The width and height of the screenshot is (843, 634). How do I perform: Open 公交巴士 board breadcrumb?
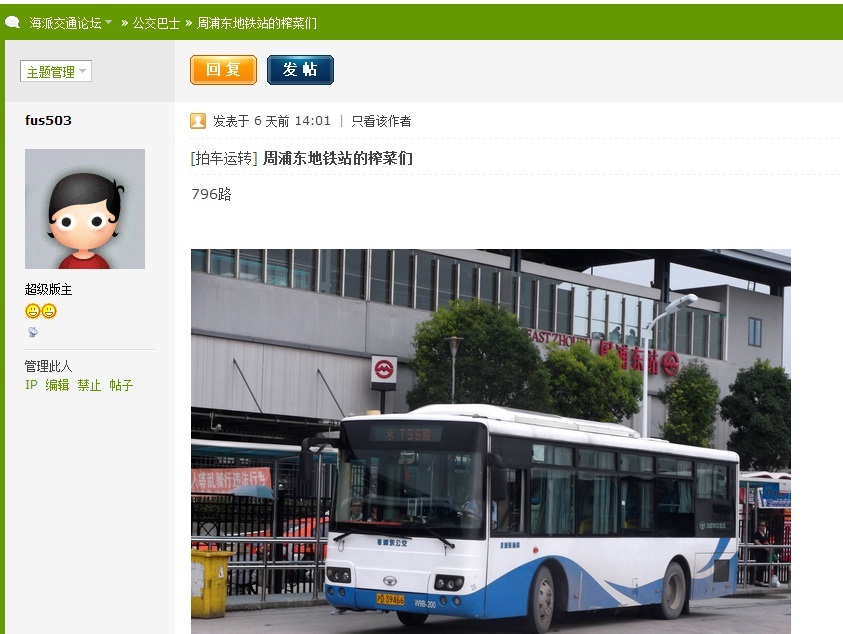(x=156, y=23)
